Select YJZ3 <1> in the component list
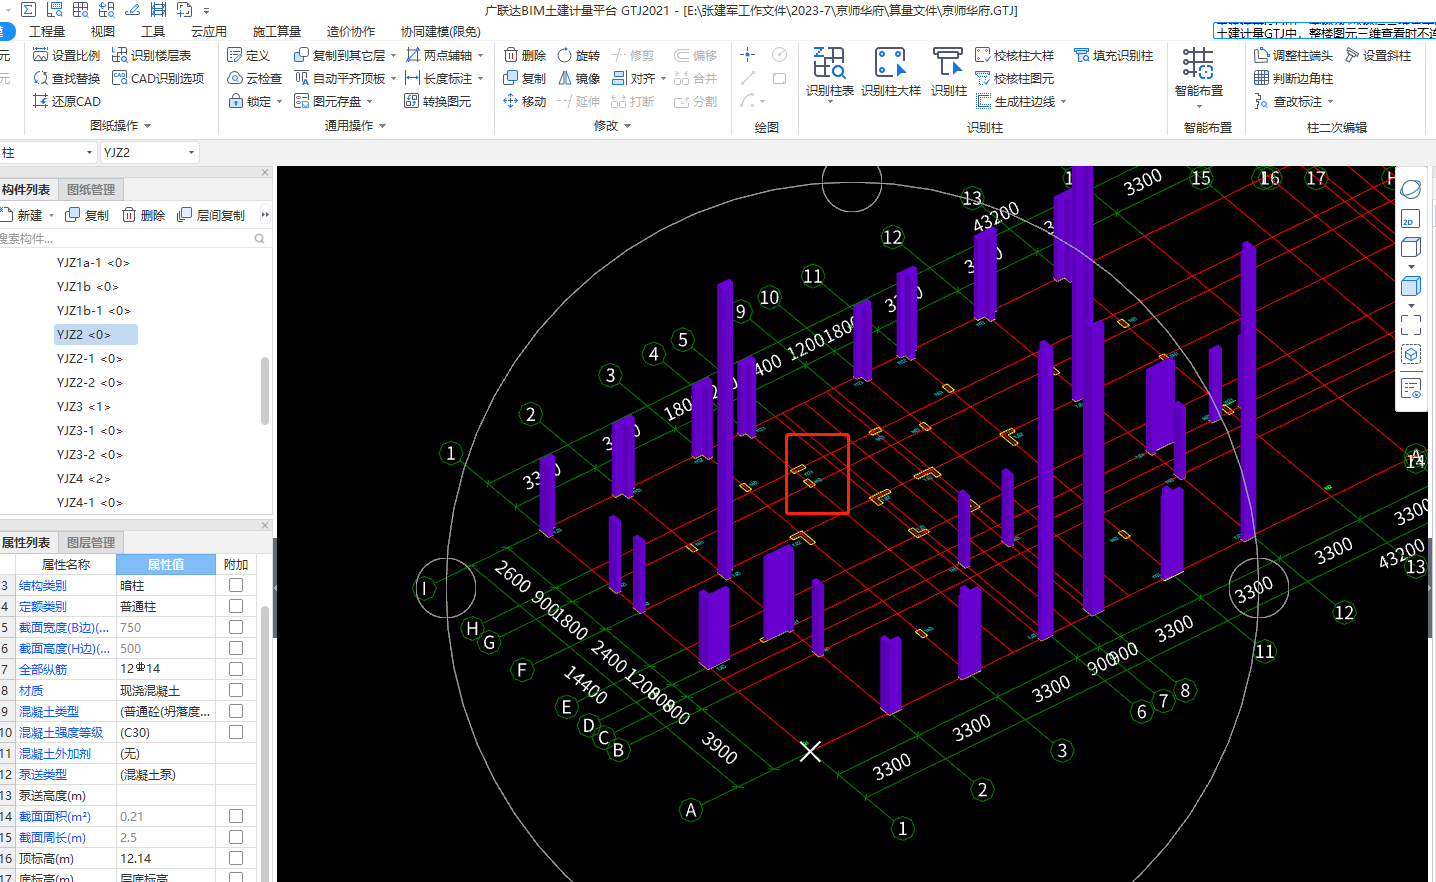1436x882 pixels. [x=84, y=407]
